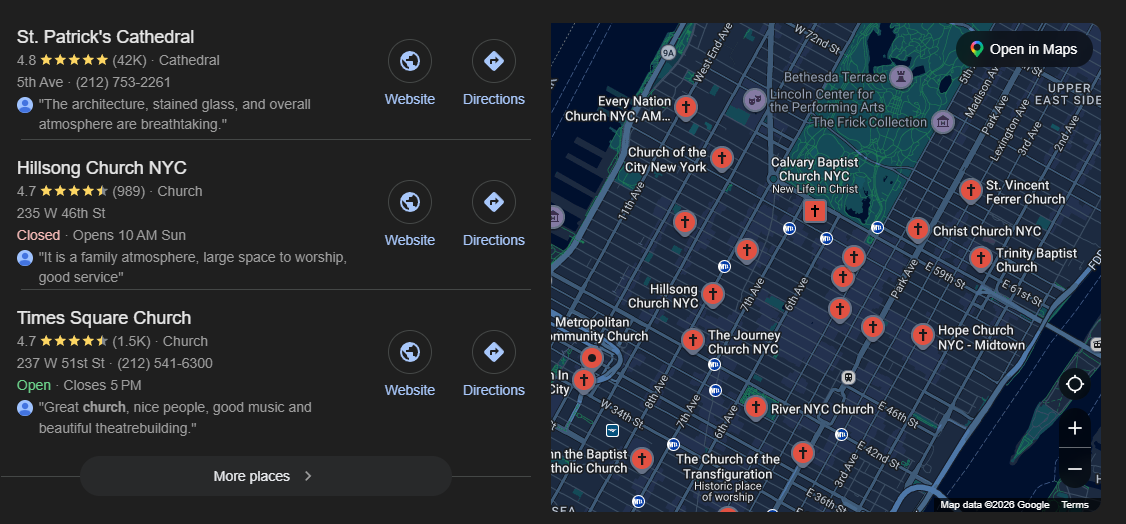Select the River NYC Church map marker
Image resolution: width=1126 pixels, height=524 pixels.
click(756, 407)
